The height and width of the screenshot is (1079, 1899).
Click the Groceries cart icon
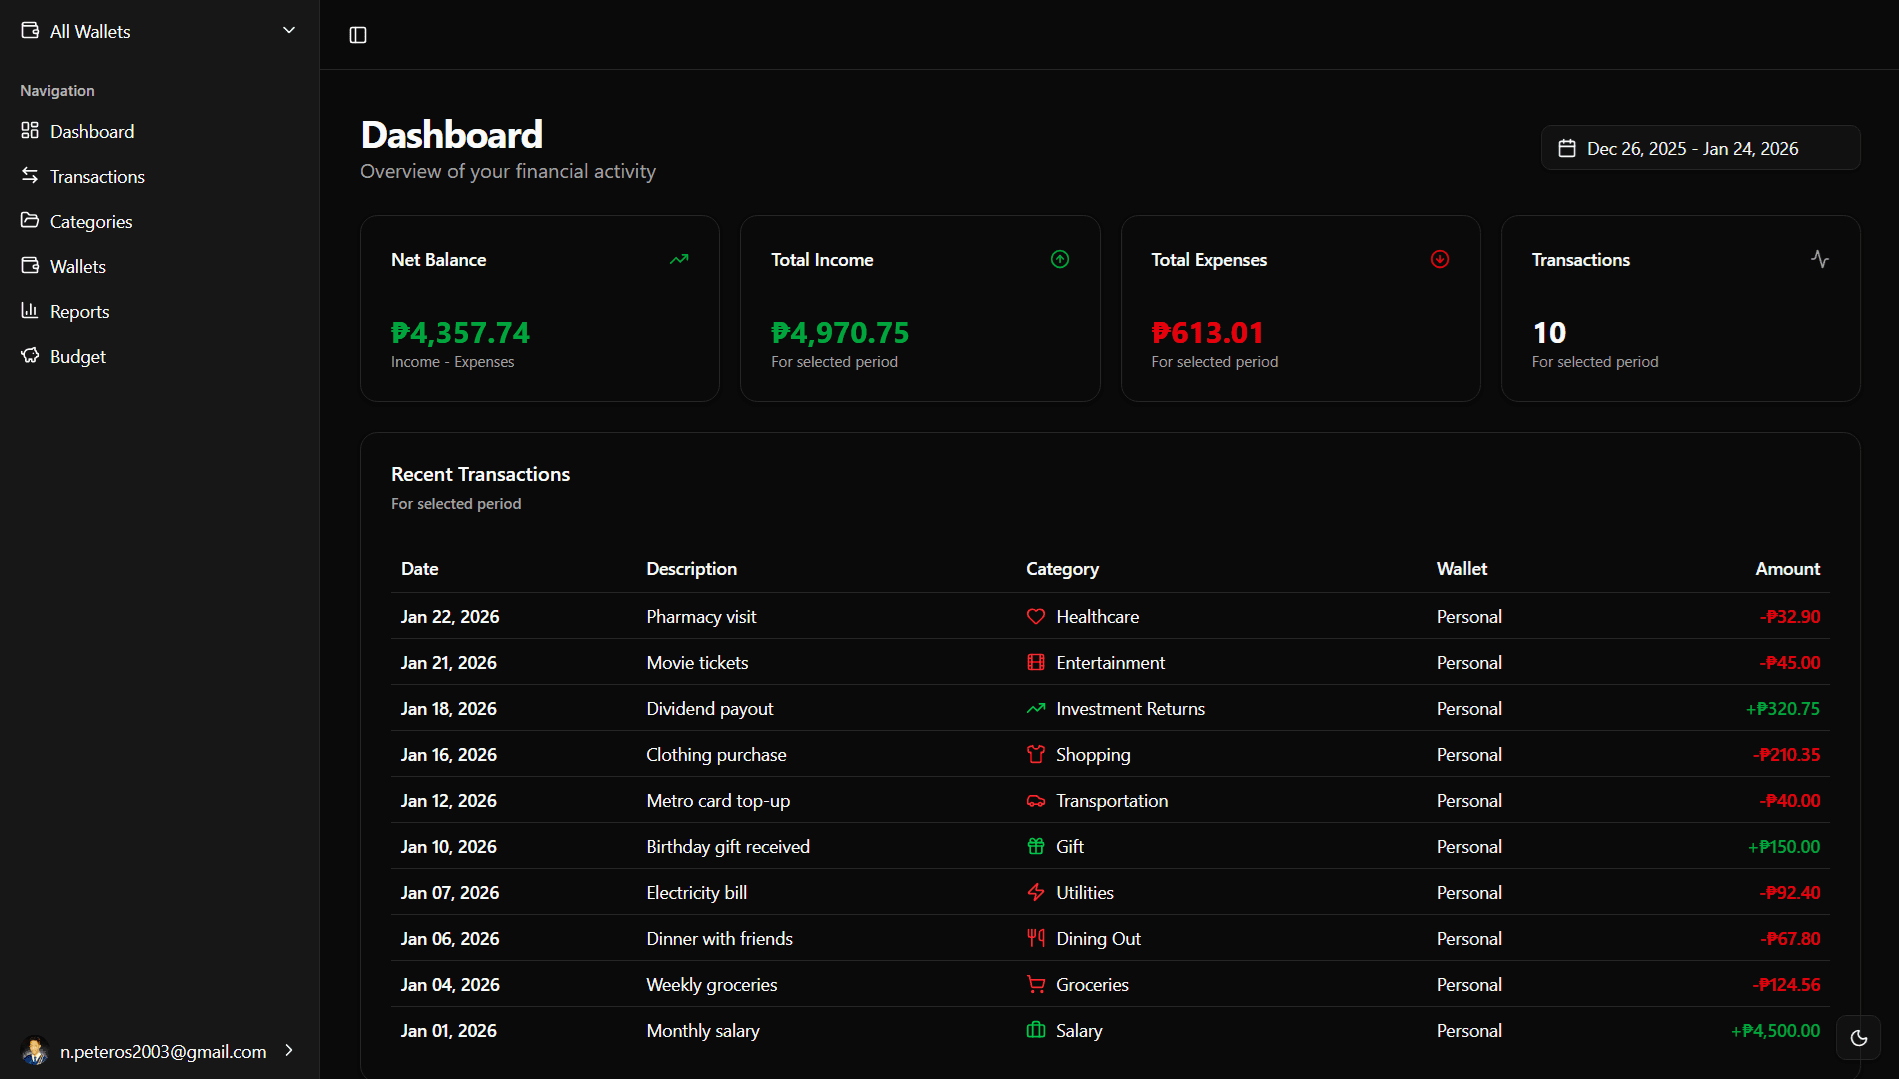pyautogui.click(x=1036, y=984)
